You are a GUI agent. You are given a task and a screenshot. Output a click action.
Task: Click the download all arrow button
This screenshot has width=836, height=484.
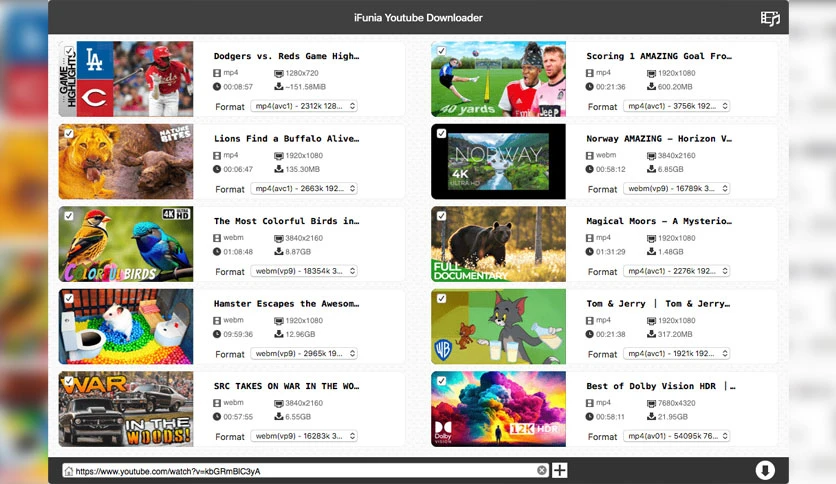click(x=765, y=470)
